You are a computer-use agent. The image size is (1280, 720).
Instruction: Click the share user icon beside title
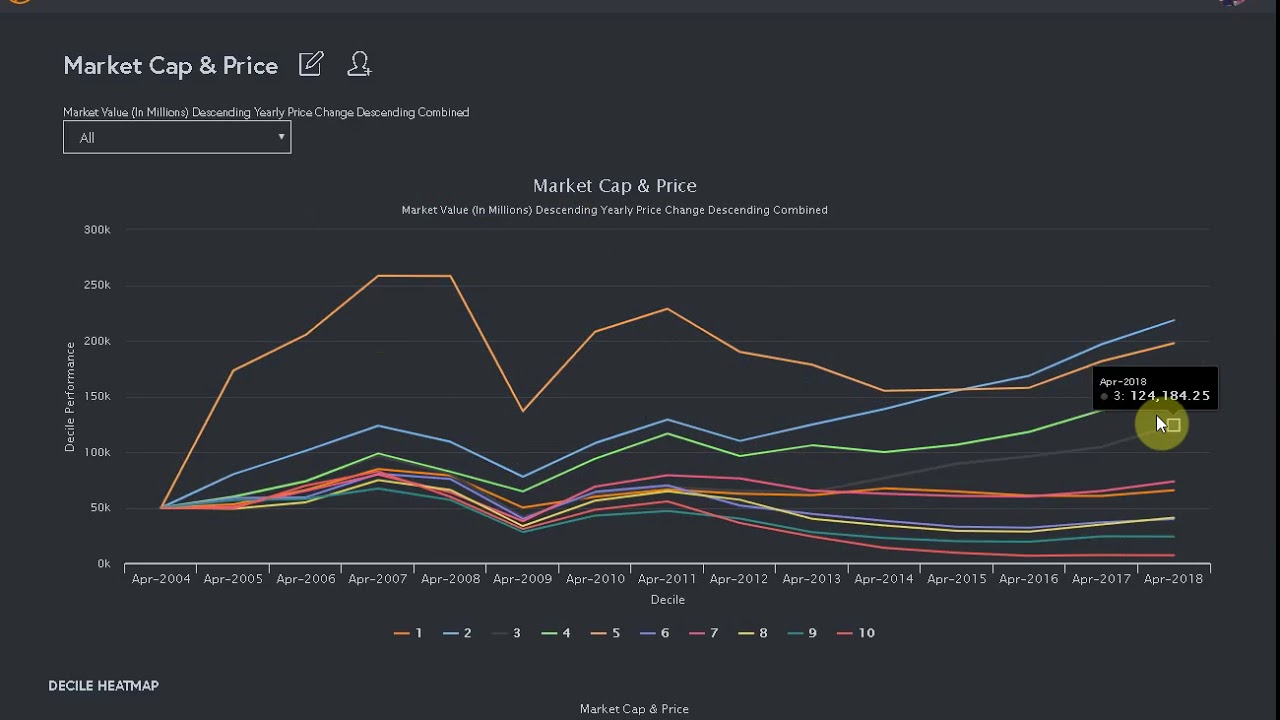click(359, 64)
